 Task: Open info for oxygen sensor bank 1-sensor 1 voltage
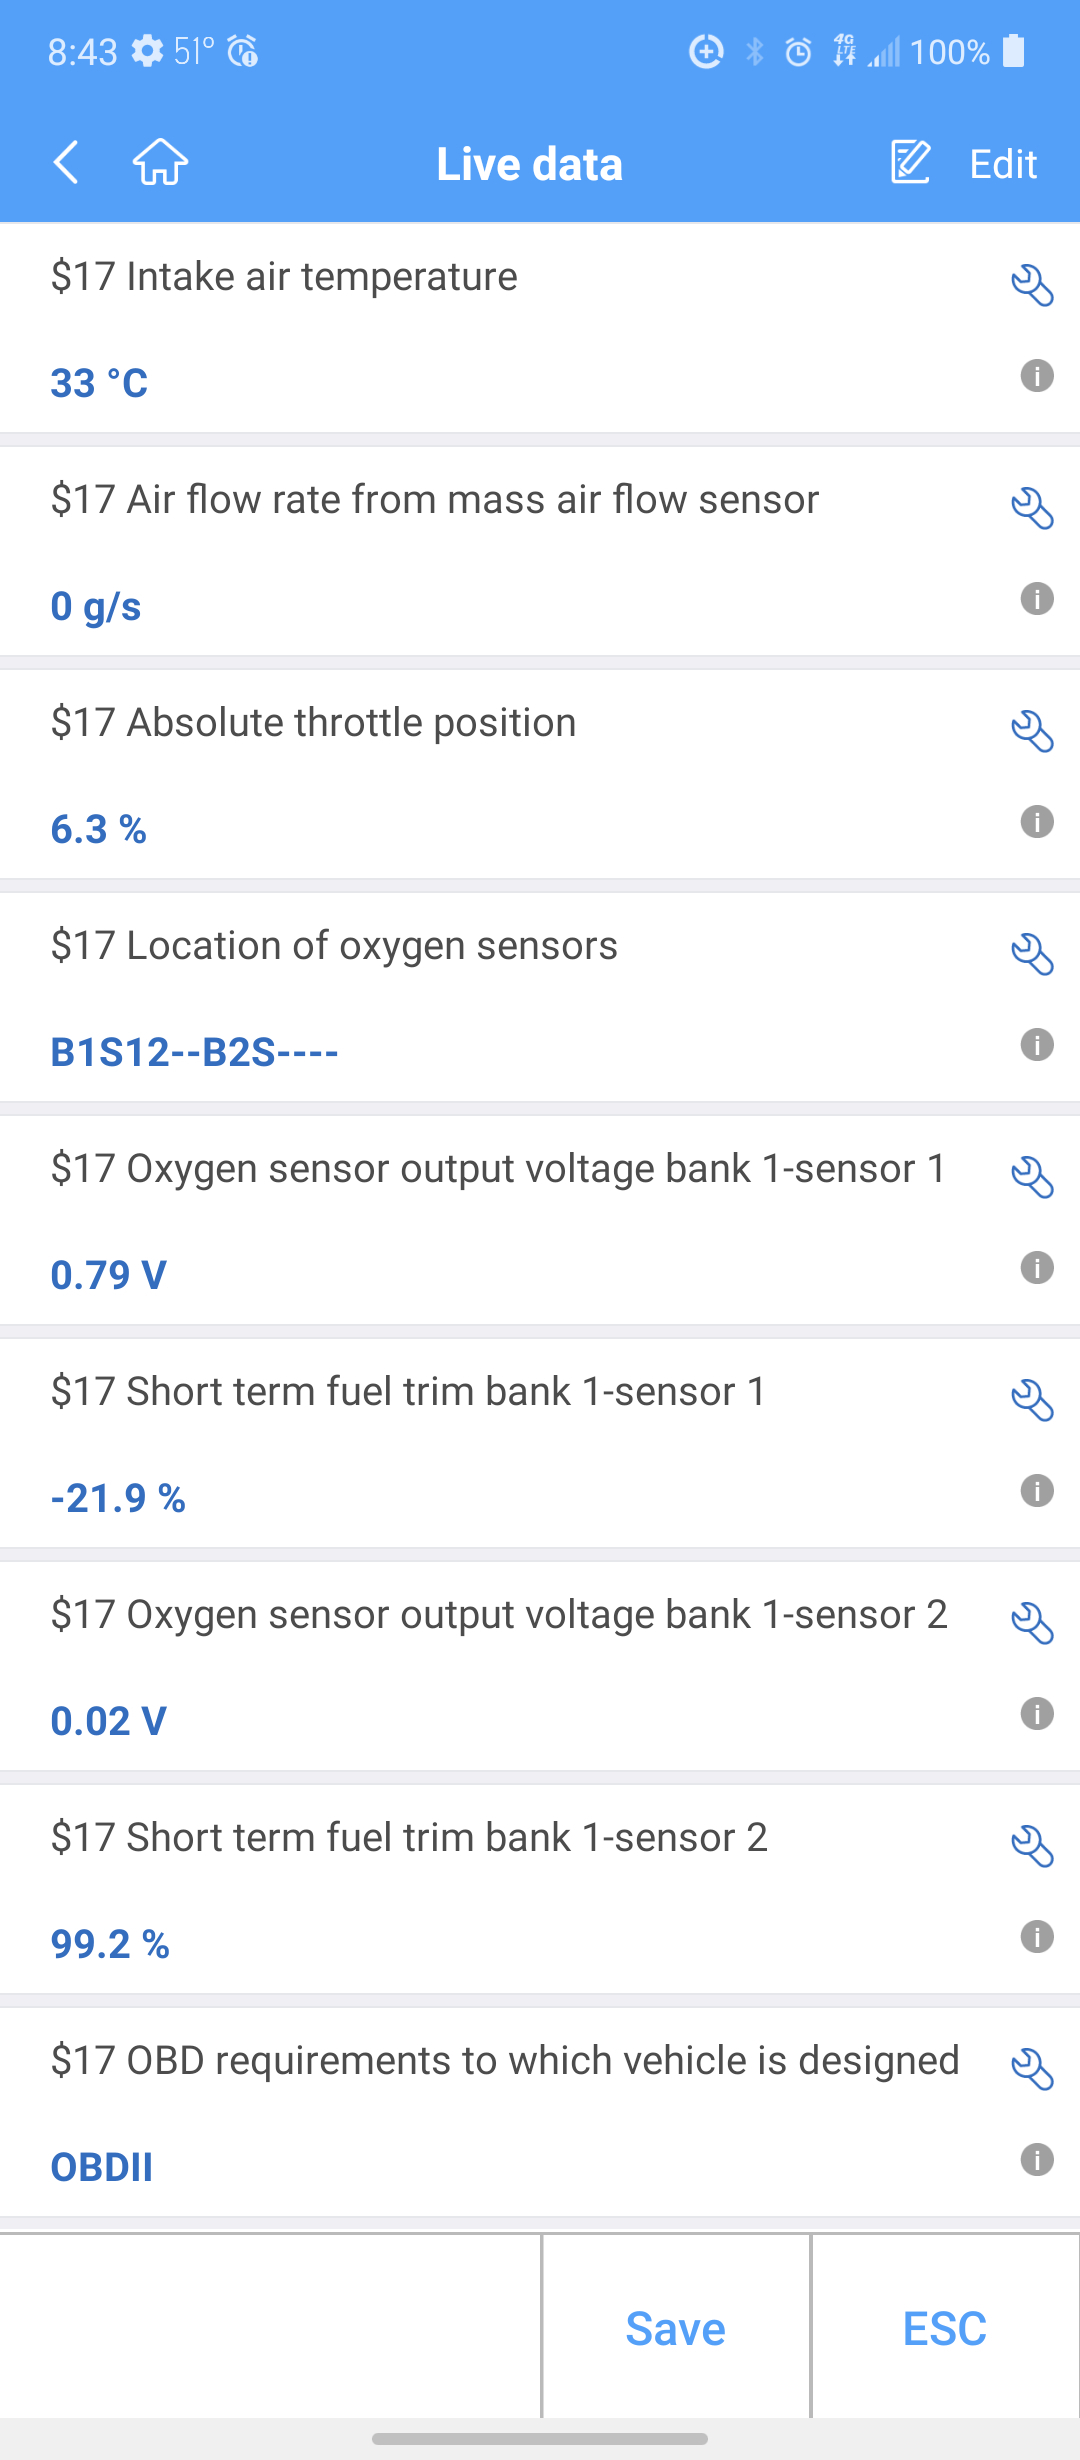[1037, 1268]
